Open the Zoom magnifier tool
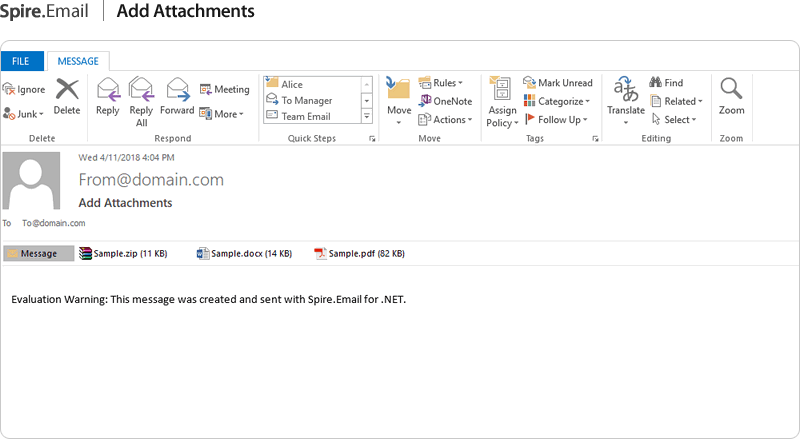Screen dimensions: 800x440 click(x=731, y=97)
